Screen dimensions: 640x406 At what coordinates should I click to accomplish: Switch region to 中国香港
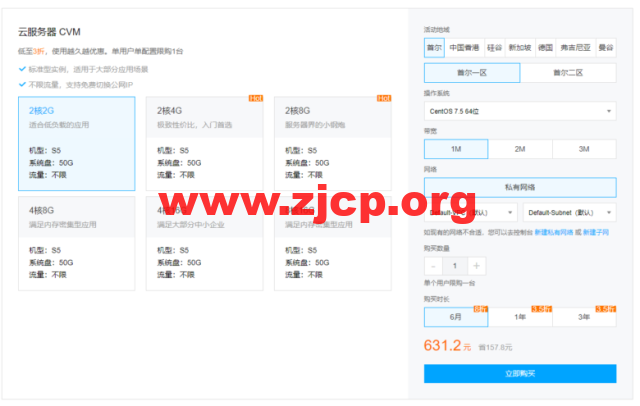click(x=464, y=48)
